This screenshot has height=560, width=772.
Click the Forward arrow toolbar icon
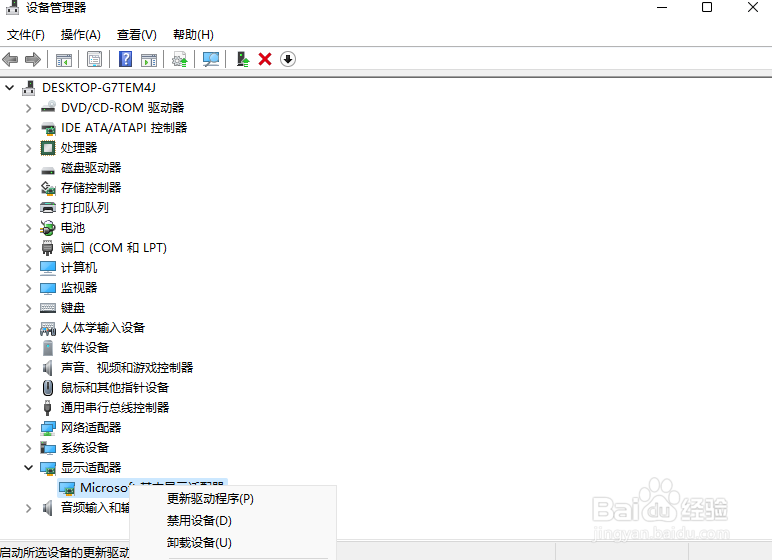pyautogui.click(x=32, y=60)
